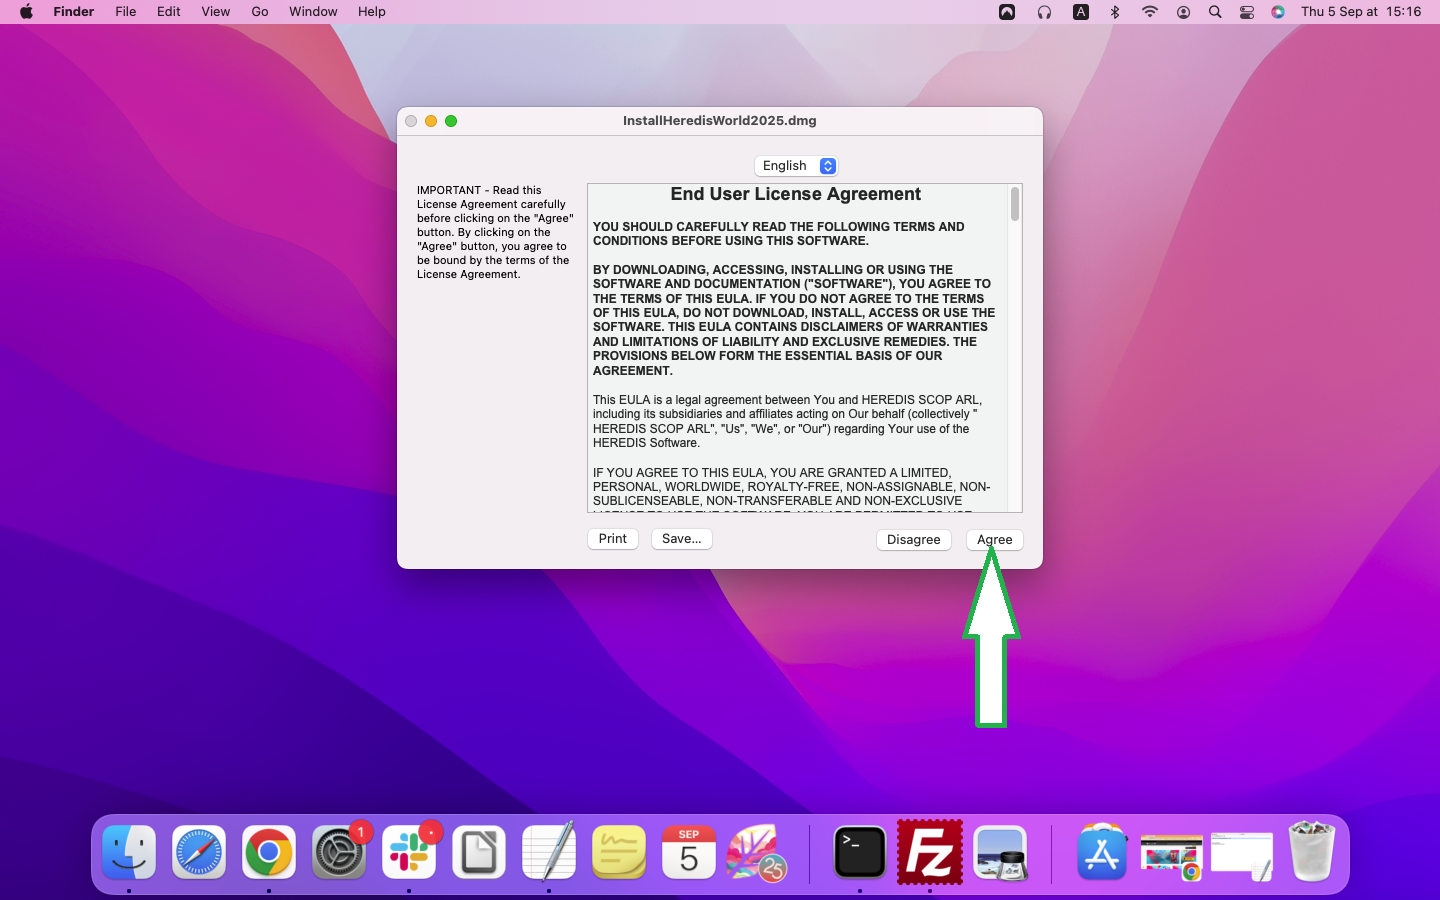Open the Apple menu
This screenshot has width=1440, height=900.
26,12
